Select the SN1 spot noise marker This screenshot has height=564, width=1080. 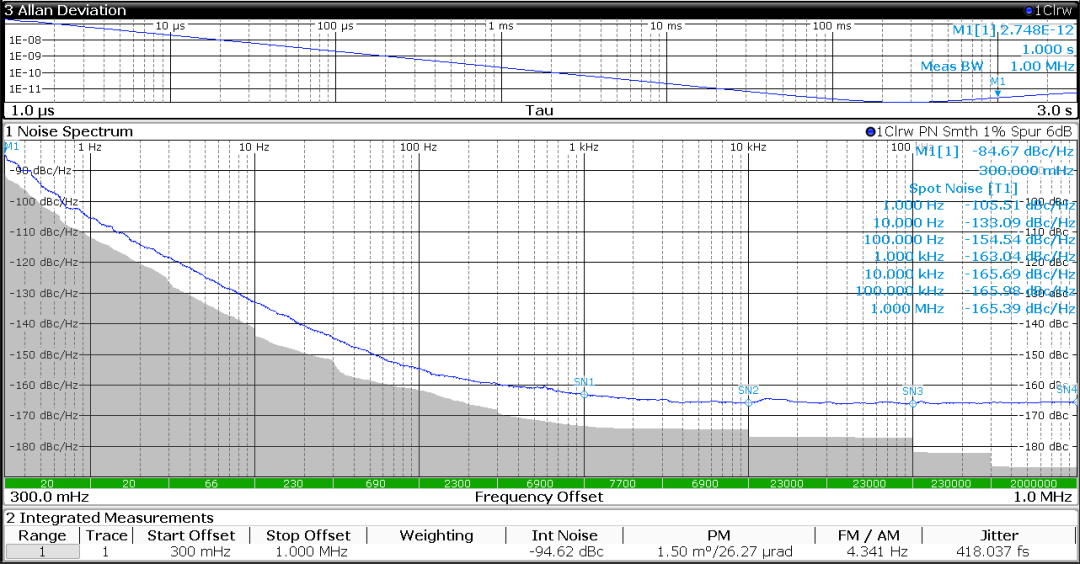pyautogui.click(x=584, y=395)
